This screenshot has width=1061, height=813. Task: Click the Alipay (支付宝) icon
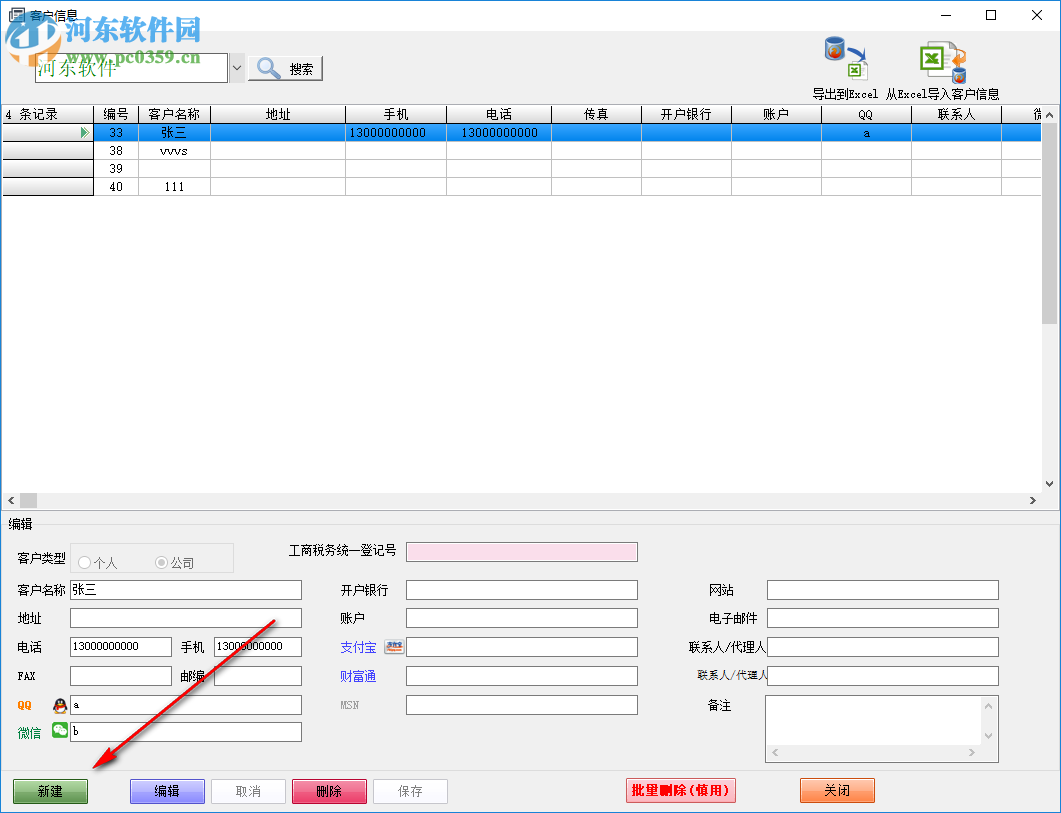tap(394, 648)
